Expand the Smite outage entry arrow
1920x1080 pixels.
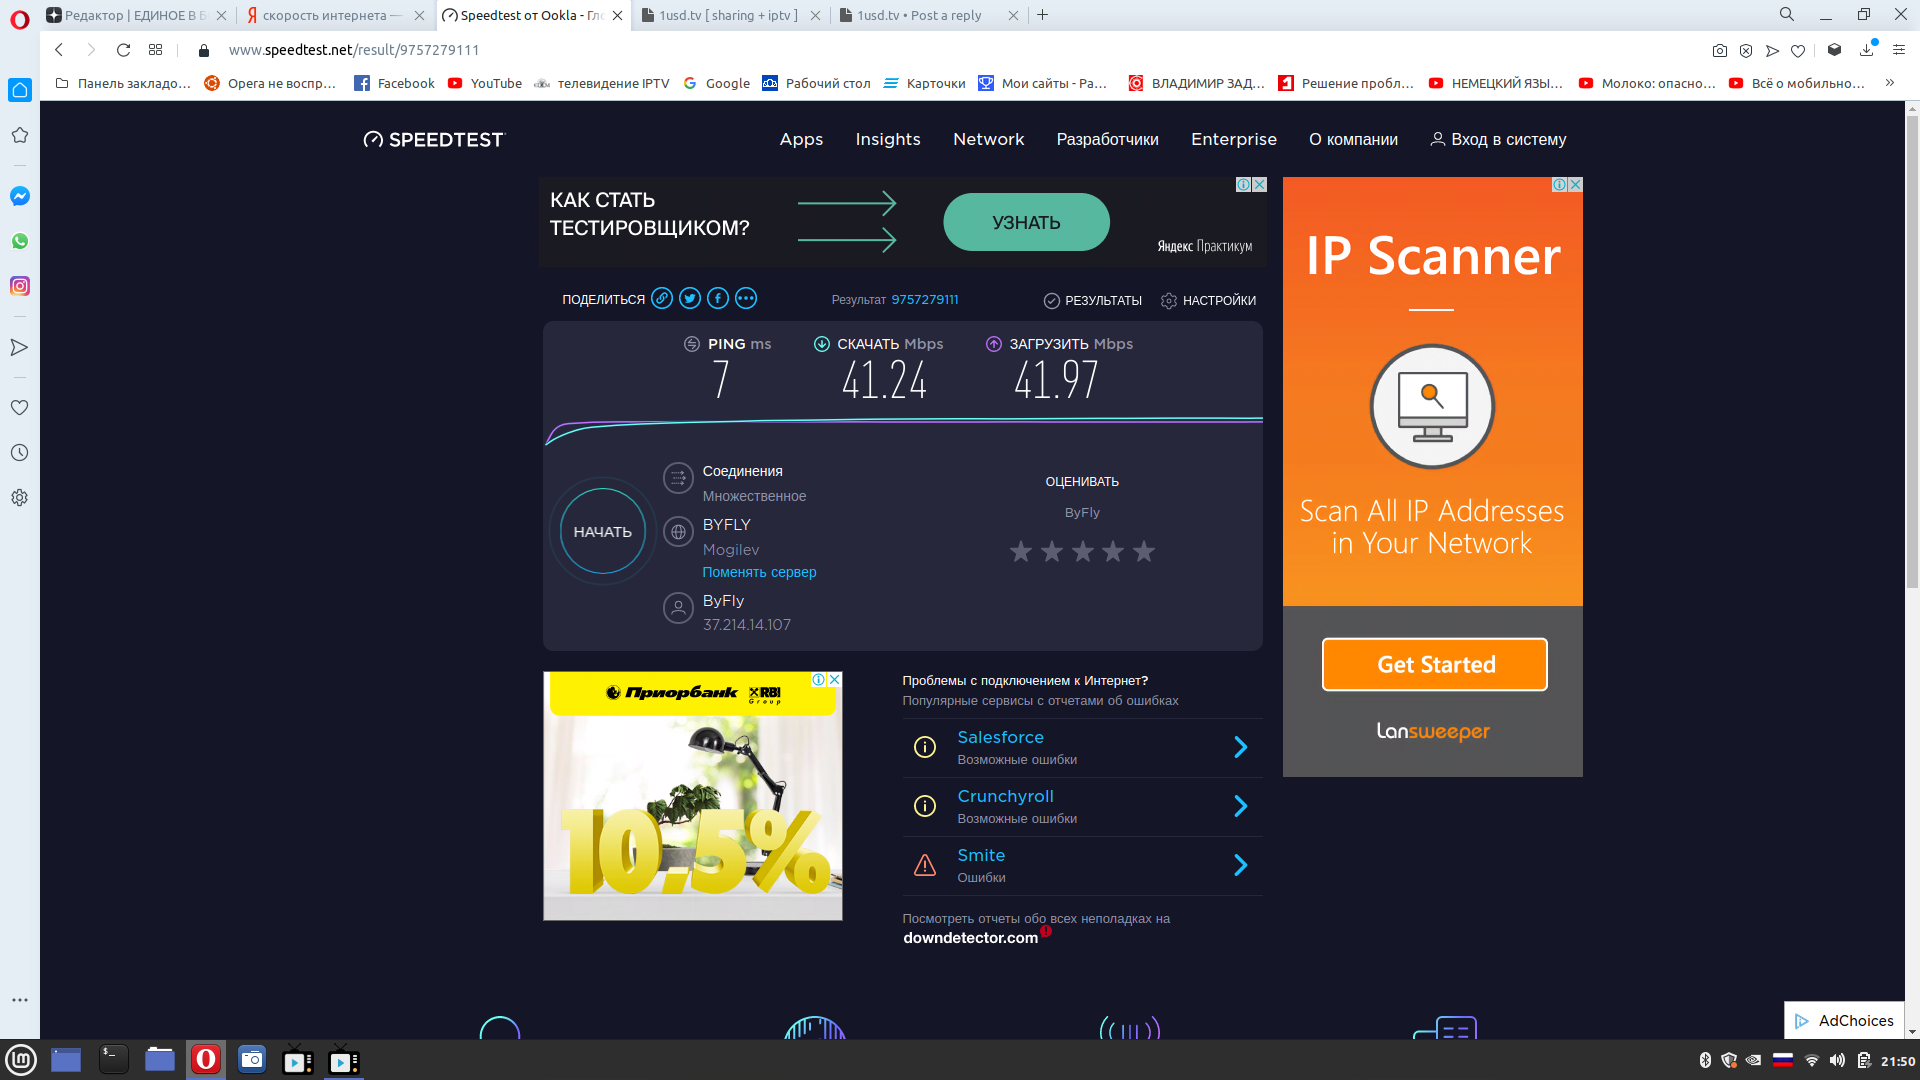pyautogui.click(x=1240, y=865)
